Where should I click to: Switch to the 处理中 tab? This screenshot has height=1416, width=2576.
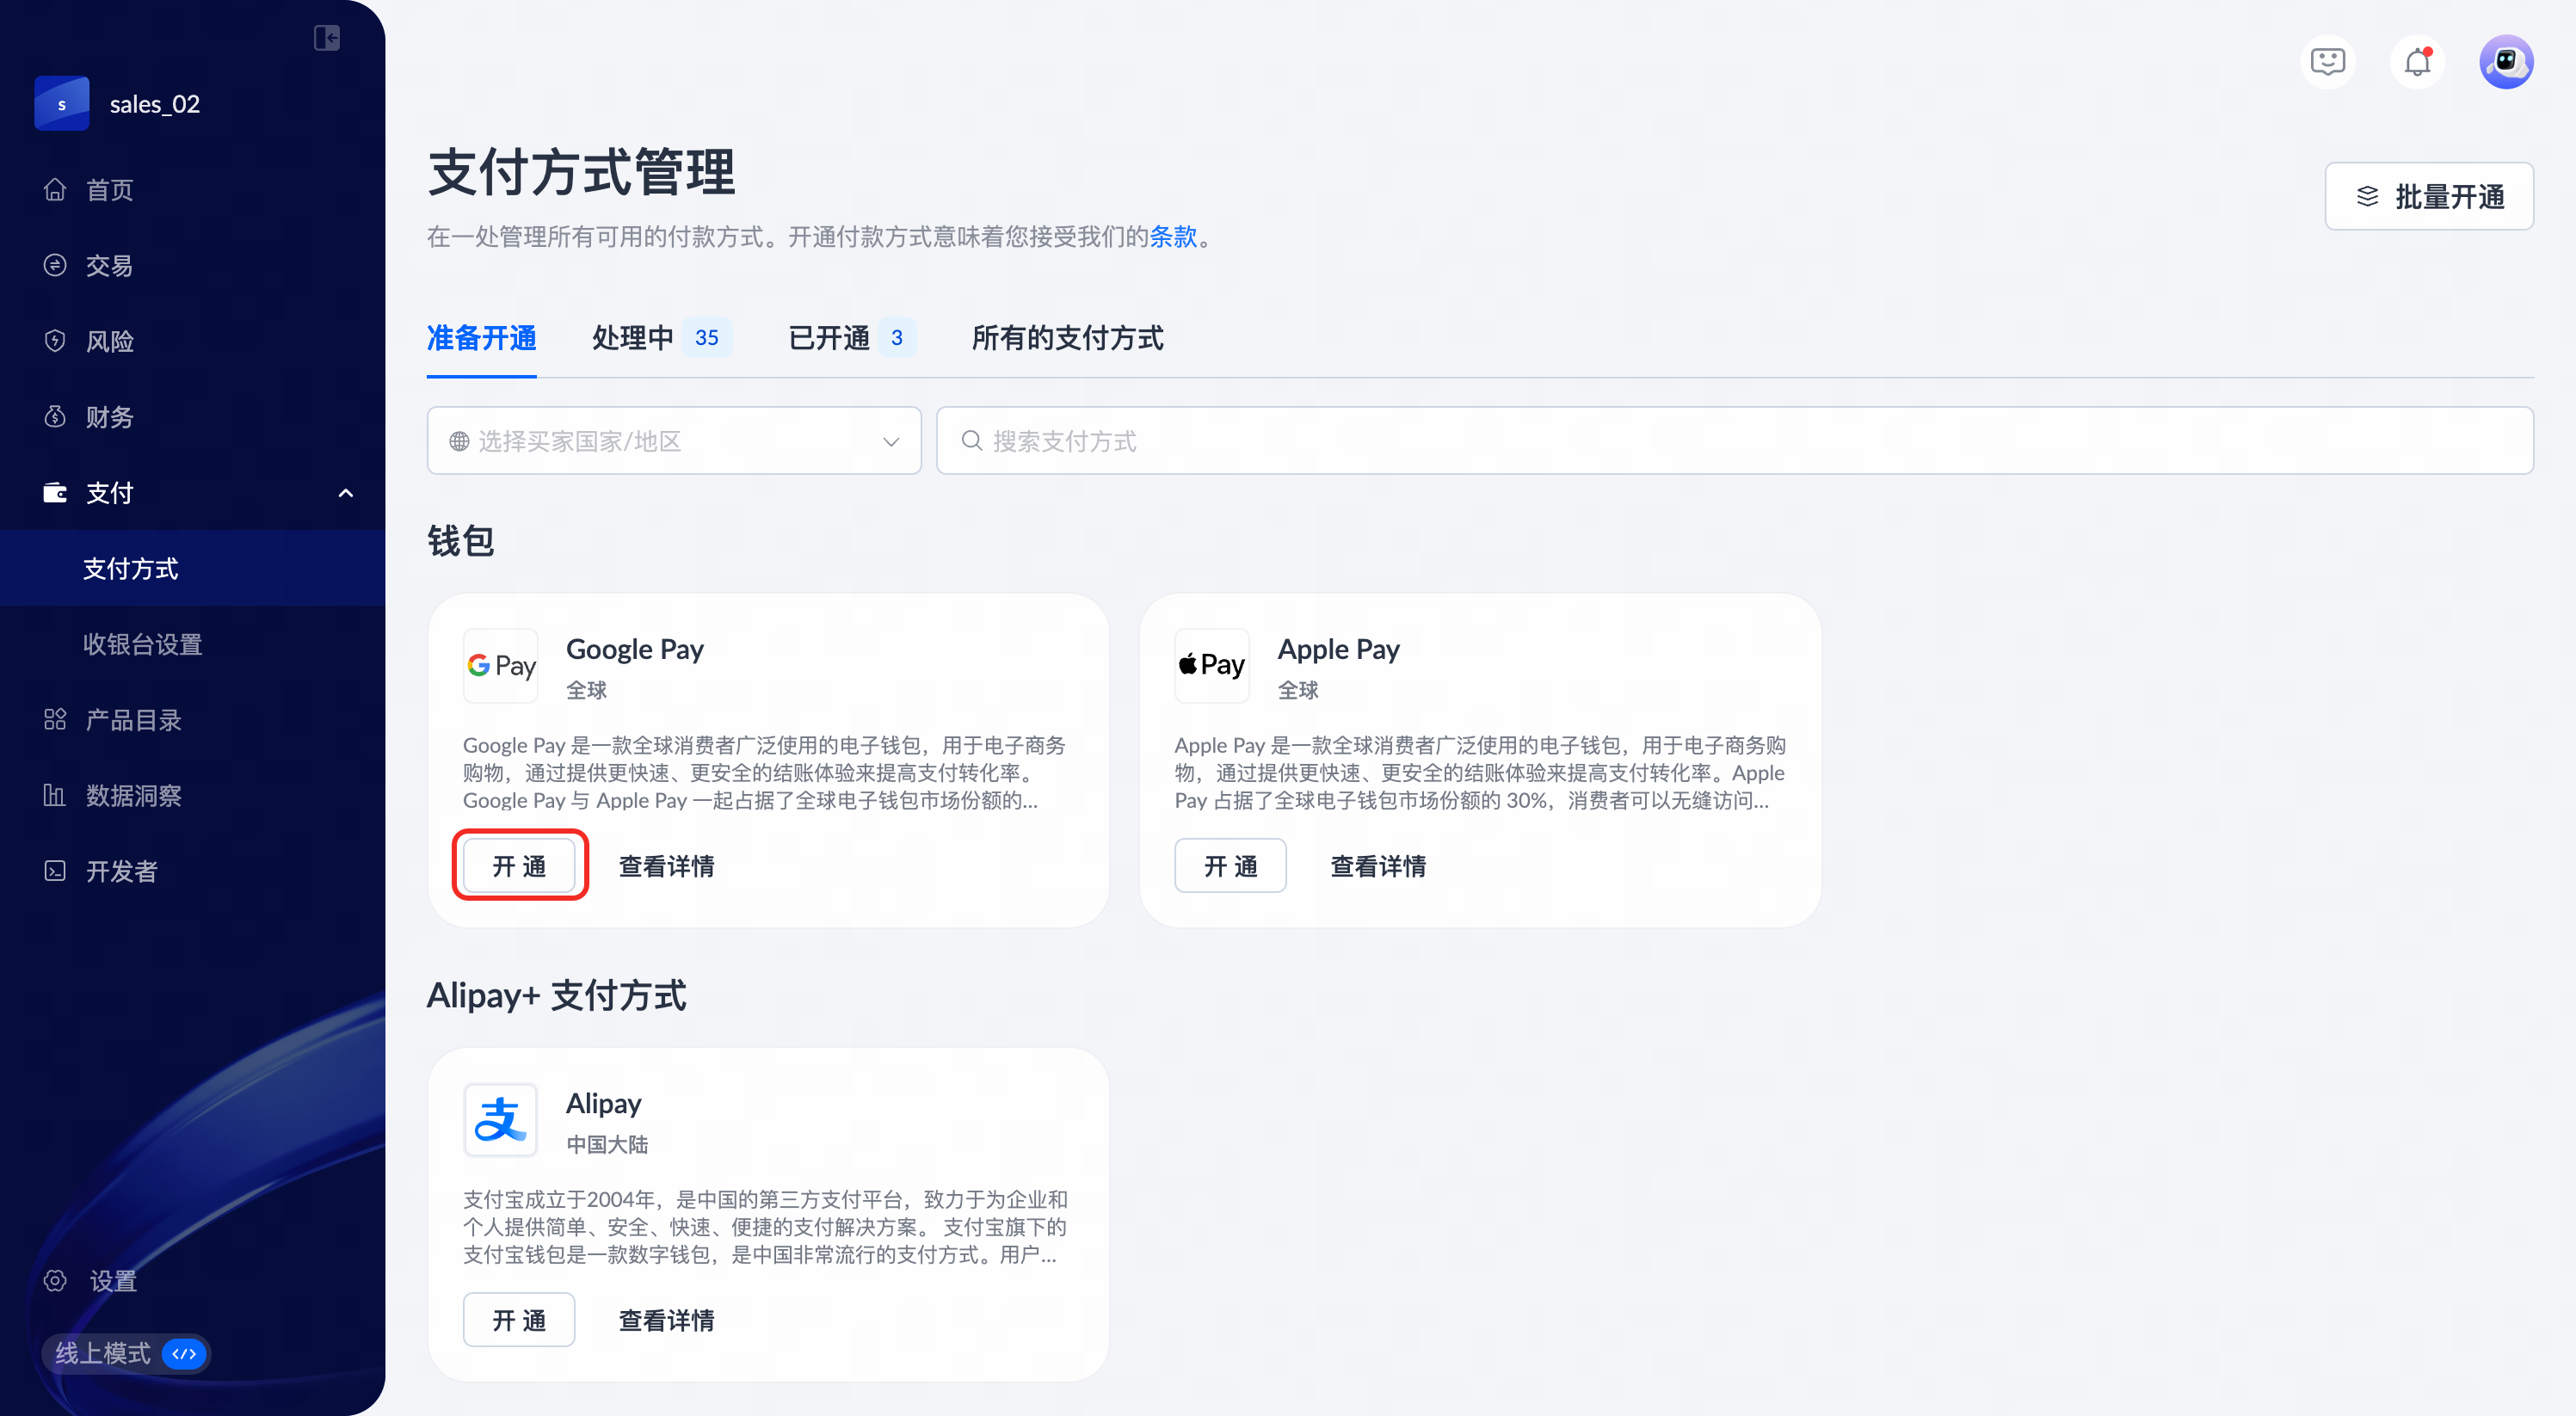pyautogui.click(x=660, y=338)
